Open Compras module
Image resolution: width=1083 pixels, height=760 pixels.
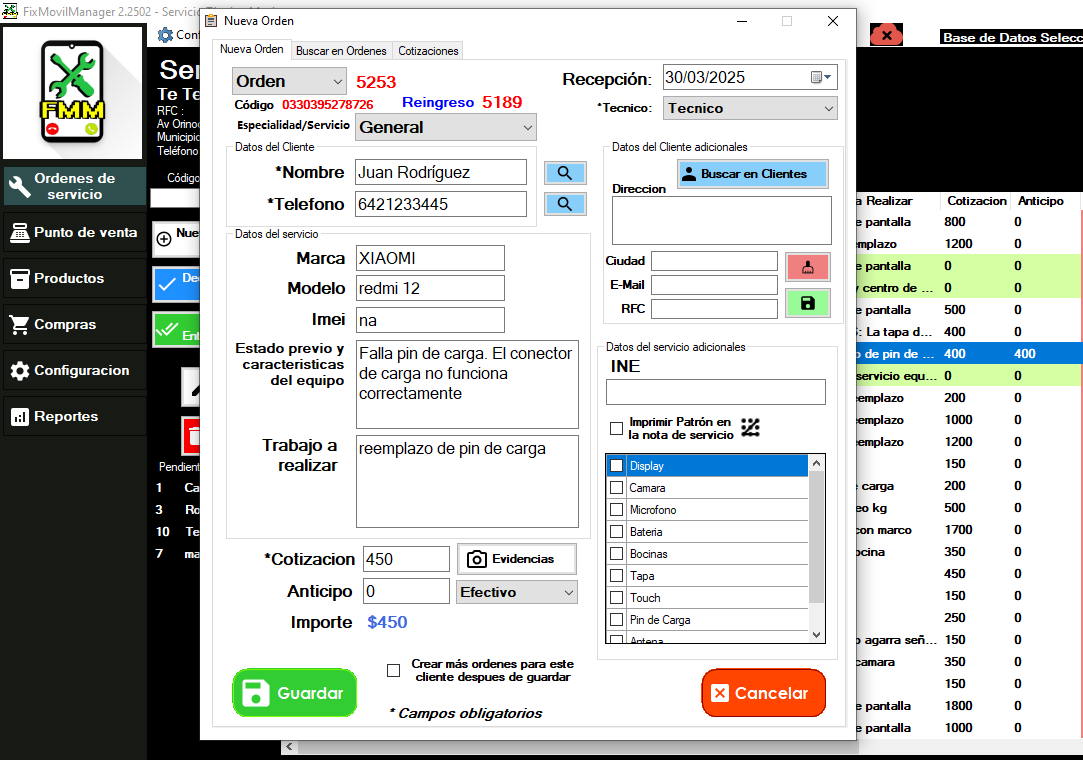coord(75,324)
